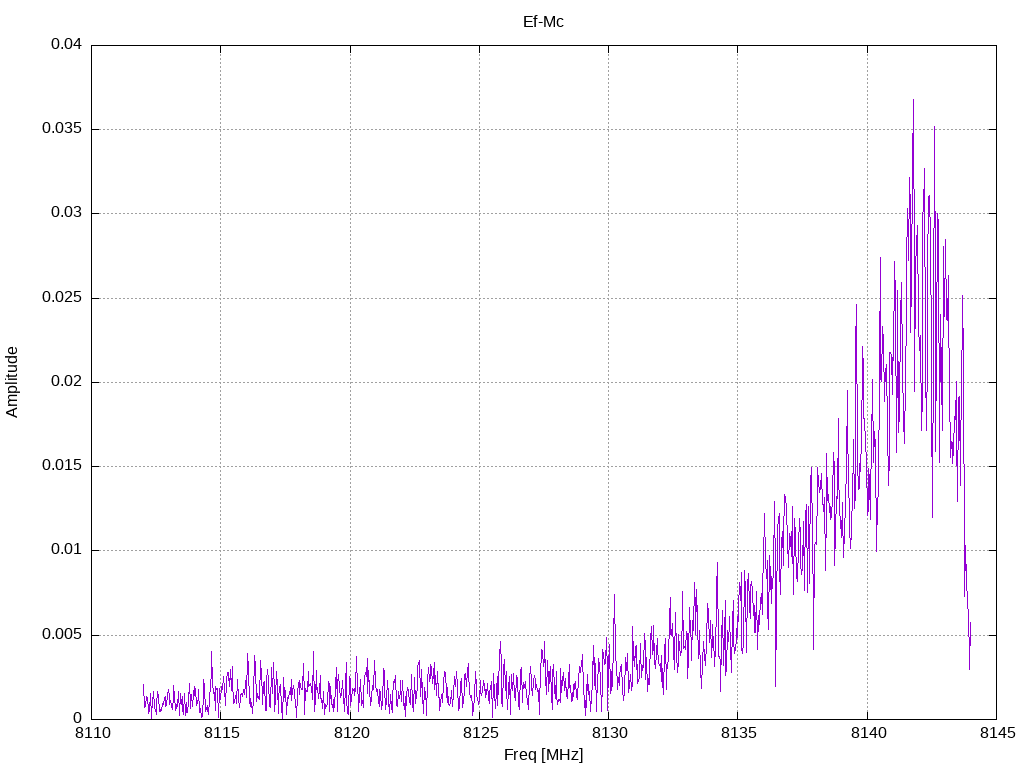Click the 8140 frequency tick label
The height and width of the screenshot is (768, 1024).
866,734
